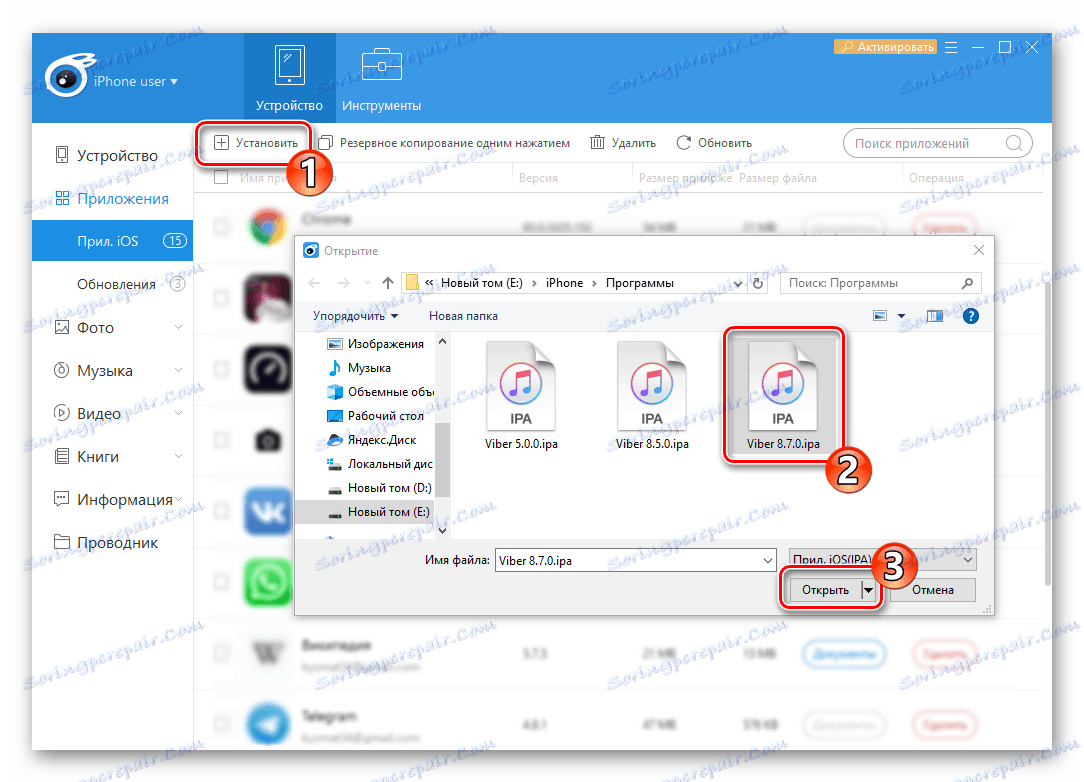
Task: Expand the address path history dropdown
Action: 738,283
